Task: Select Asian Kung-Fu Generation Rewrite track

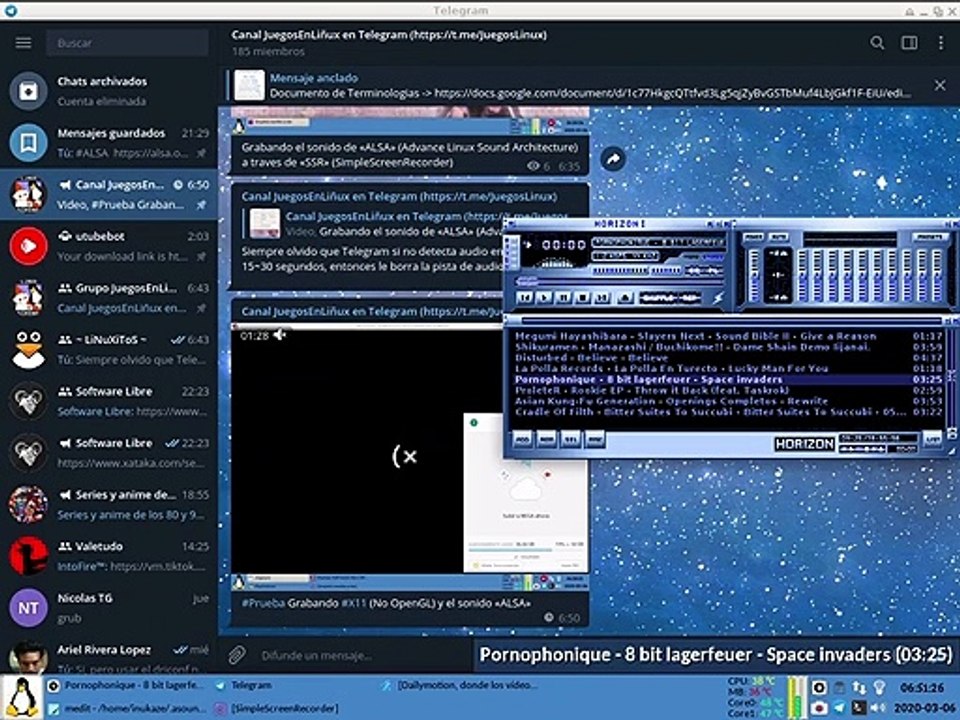Action: tap(728, 401)
